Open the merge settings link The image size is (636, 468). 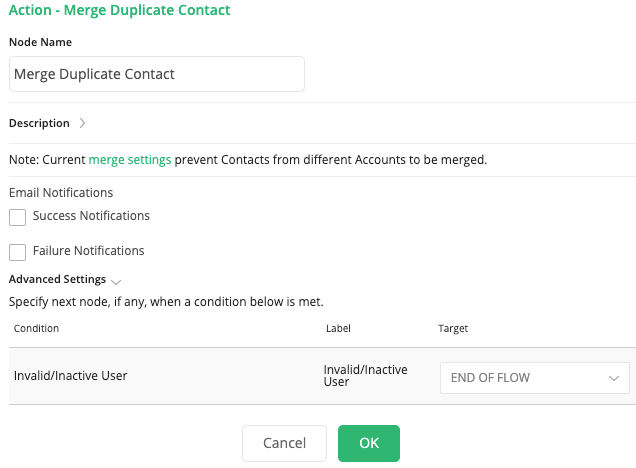point(130,159)
